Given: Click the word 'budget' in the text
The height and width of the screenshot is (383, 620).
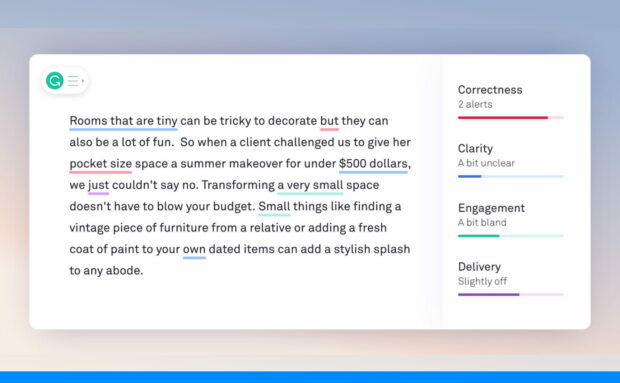Looking at the screenshot, I should pyautogui.click(x=233, y=207).
